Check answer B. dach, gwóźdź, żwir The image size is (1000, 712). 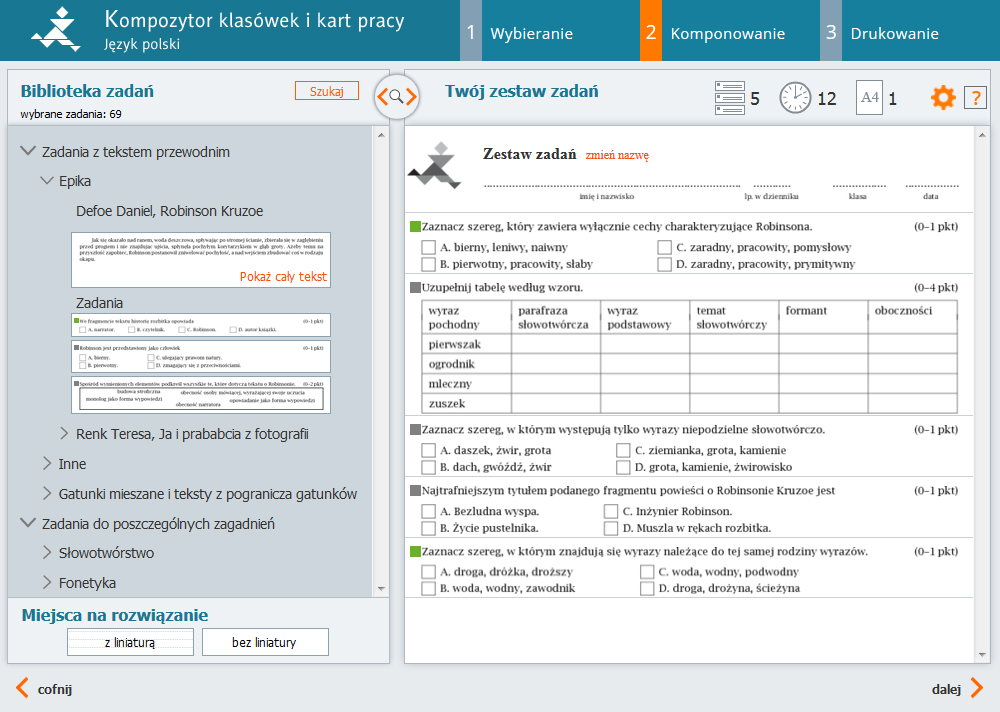point(429,467)
